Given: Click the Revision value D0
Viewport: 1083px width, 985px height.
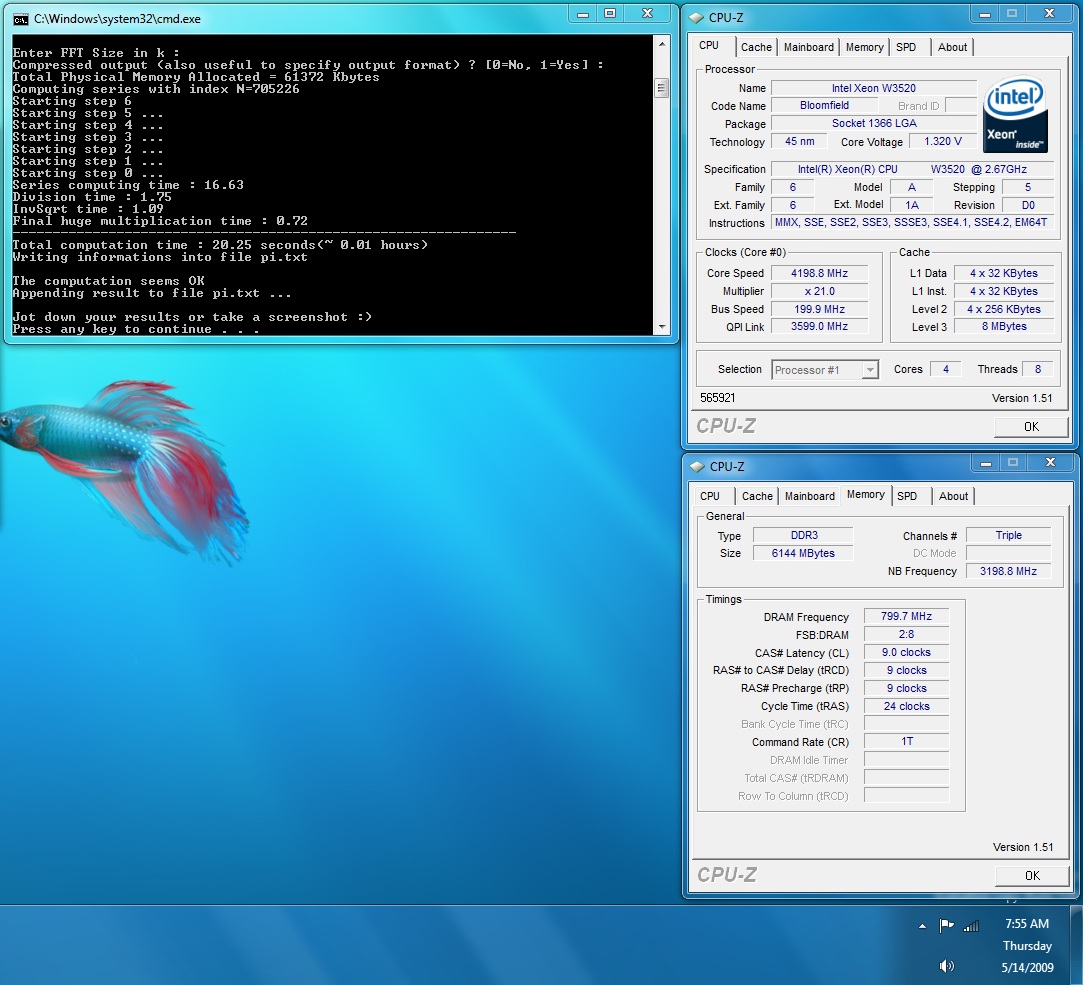Looking at the screenshot, I should coord(1028,205).
